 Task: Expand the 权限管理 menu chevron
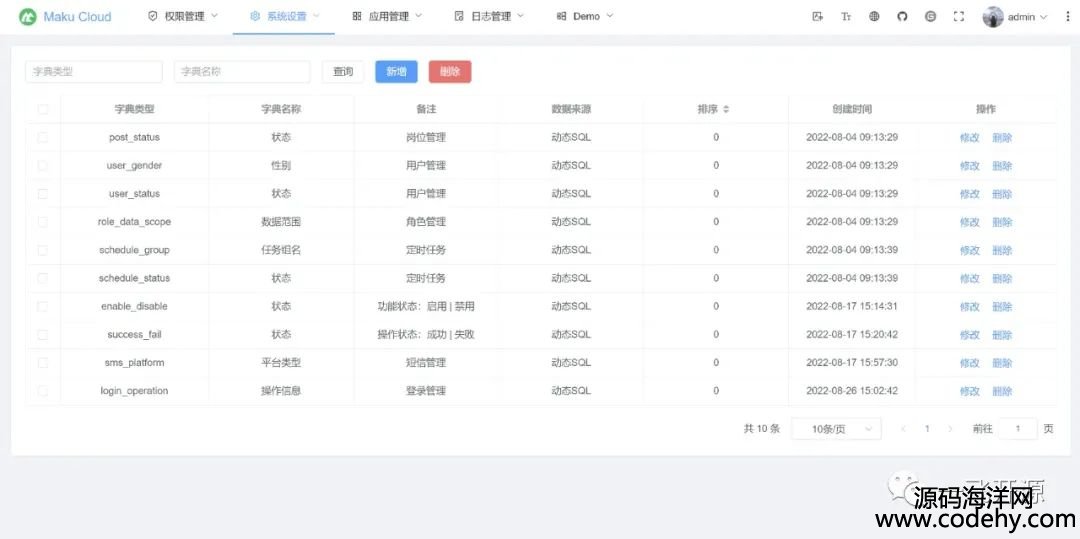(x=214, y=16)
